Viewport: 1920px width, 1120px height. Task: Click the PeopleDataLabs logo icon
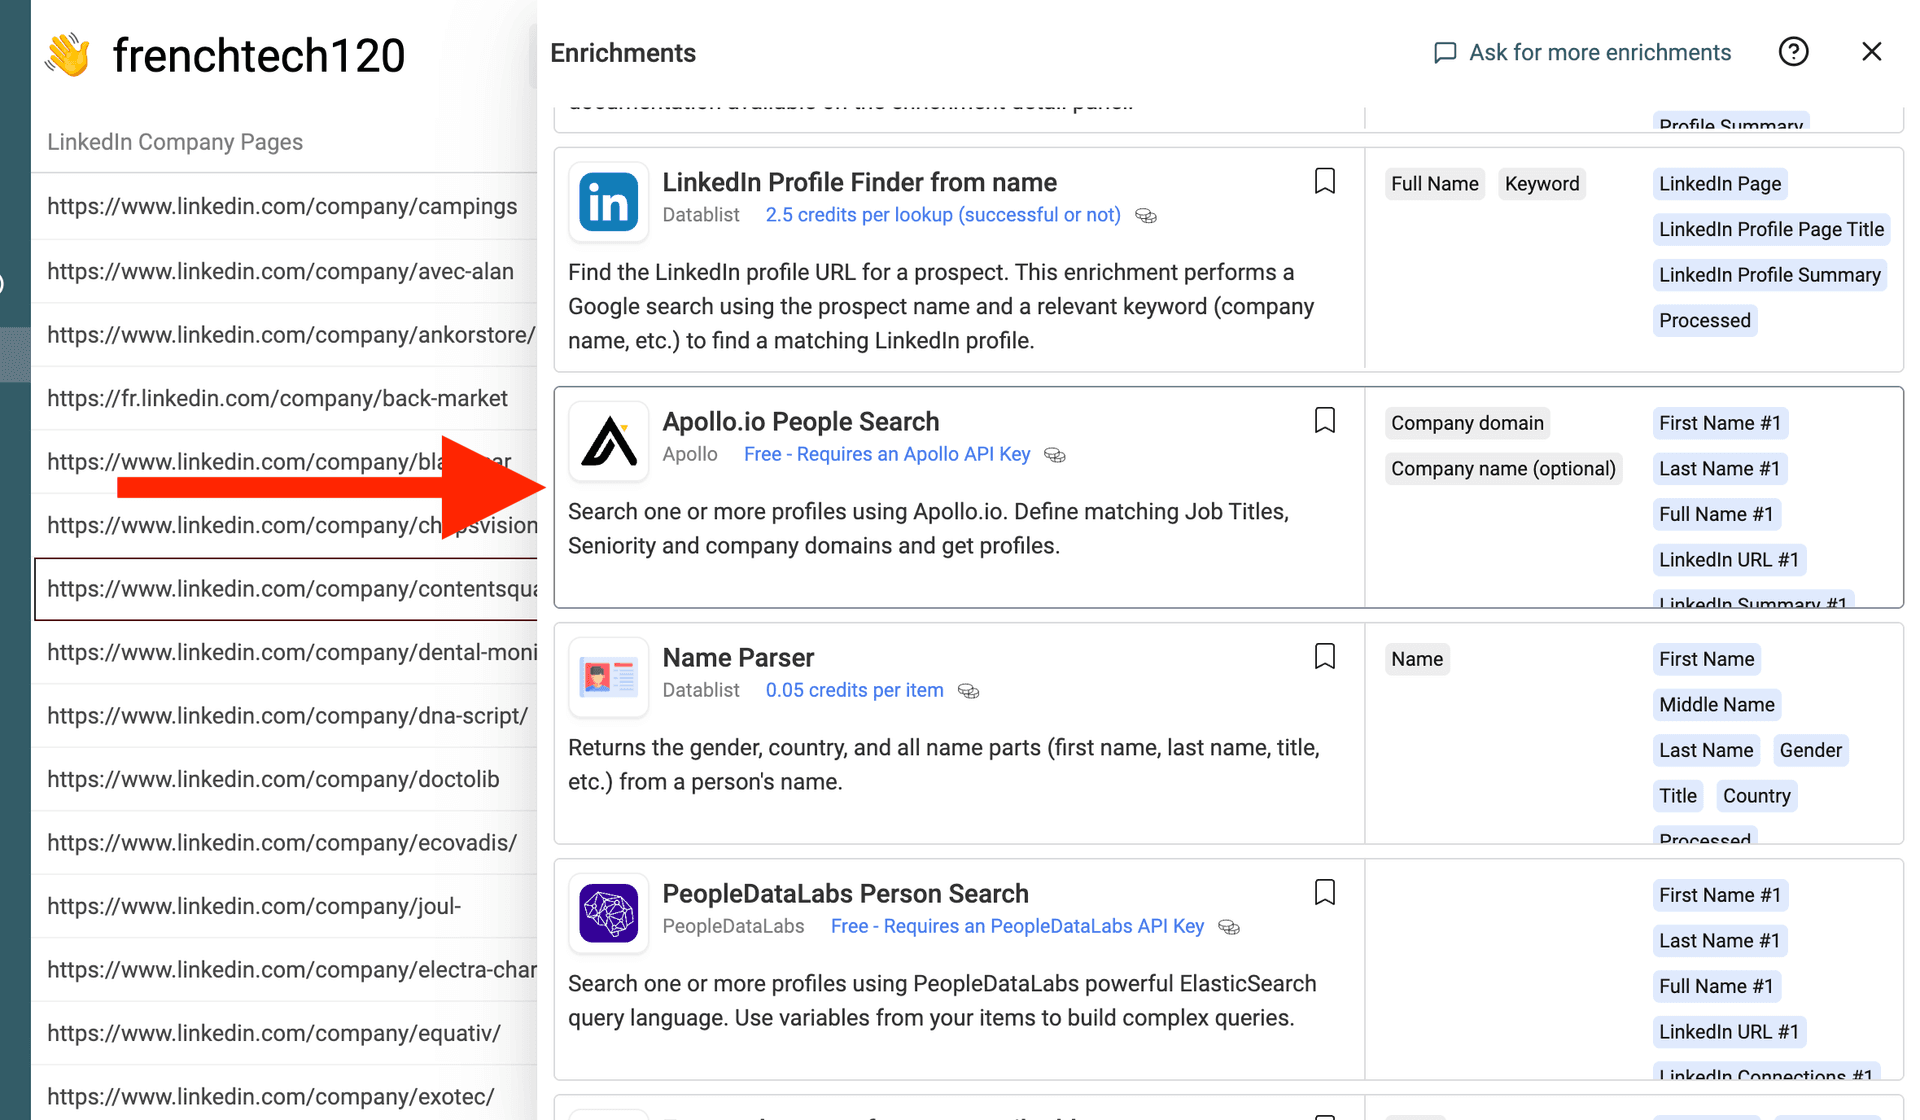[608, 914]
